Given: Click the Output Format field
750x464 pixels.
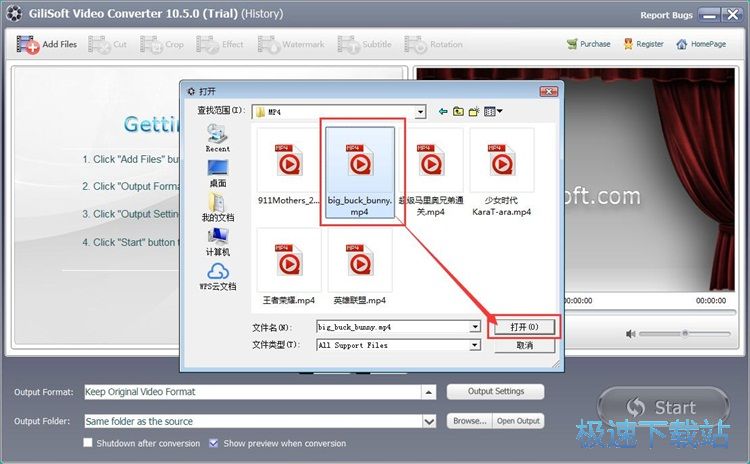Looking at the screenshot, I should coord(253,392).
